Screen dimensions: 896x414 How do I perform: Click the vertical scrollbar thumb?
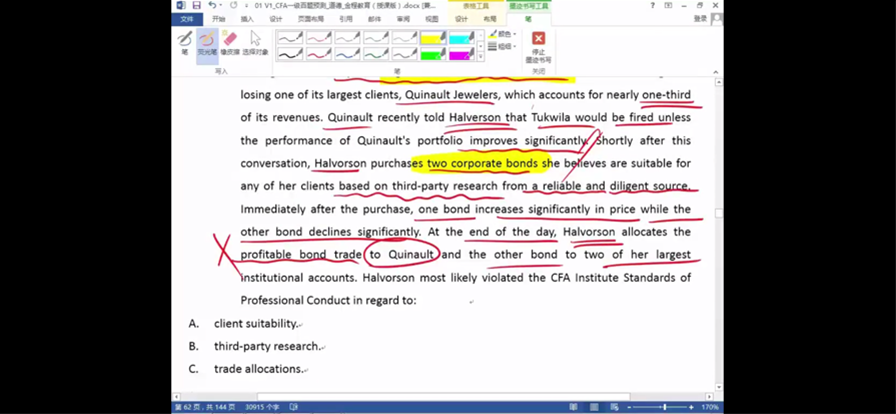(718, 213)
